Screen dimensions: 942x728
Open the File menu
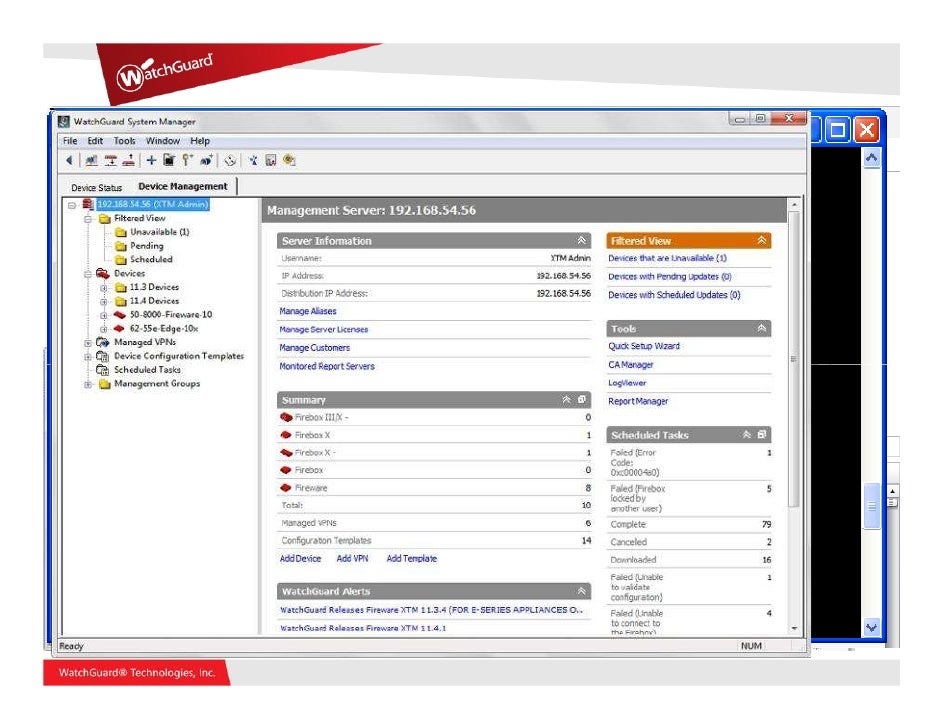(70, 141)
